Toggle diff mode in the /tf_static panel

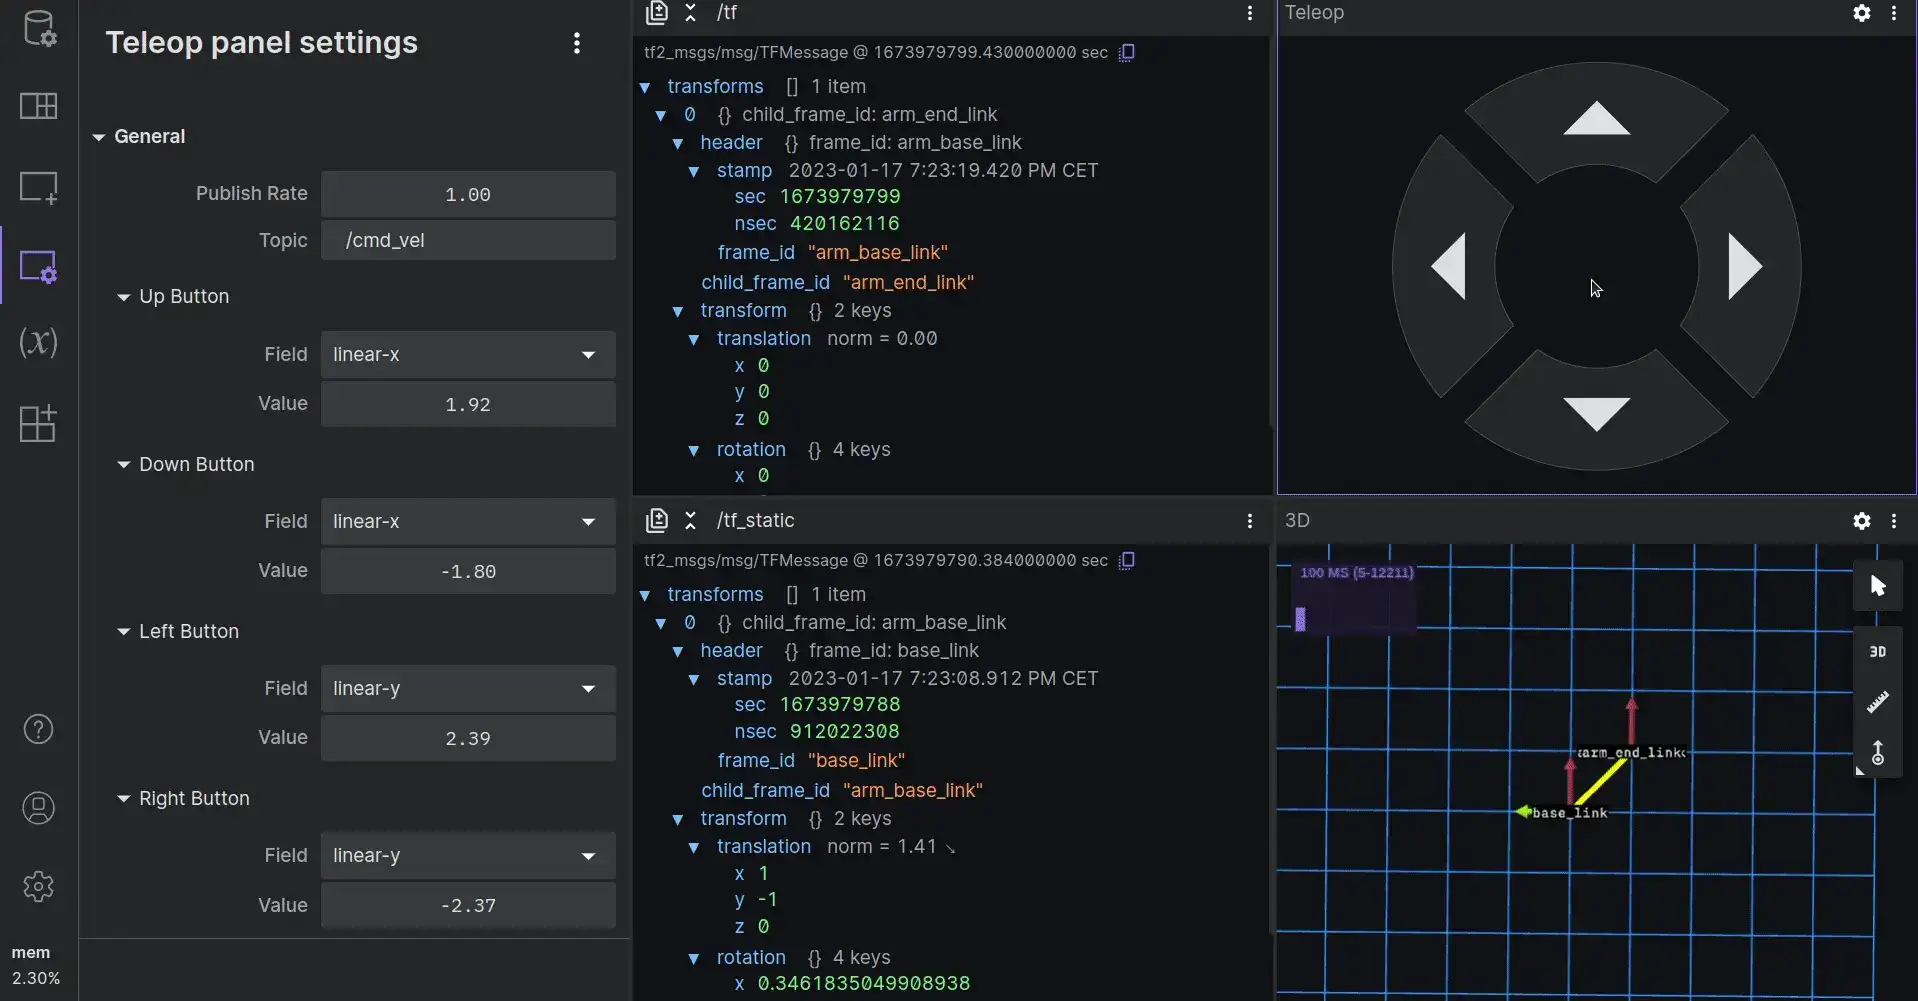click(x=657, y=520)
